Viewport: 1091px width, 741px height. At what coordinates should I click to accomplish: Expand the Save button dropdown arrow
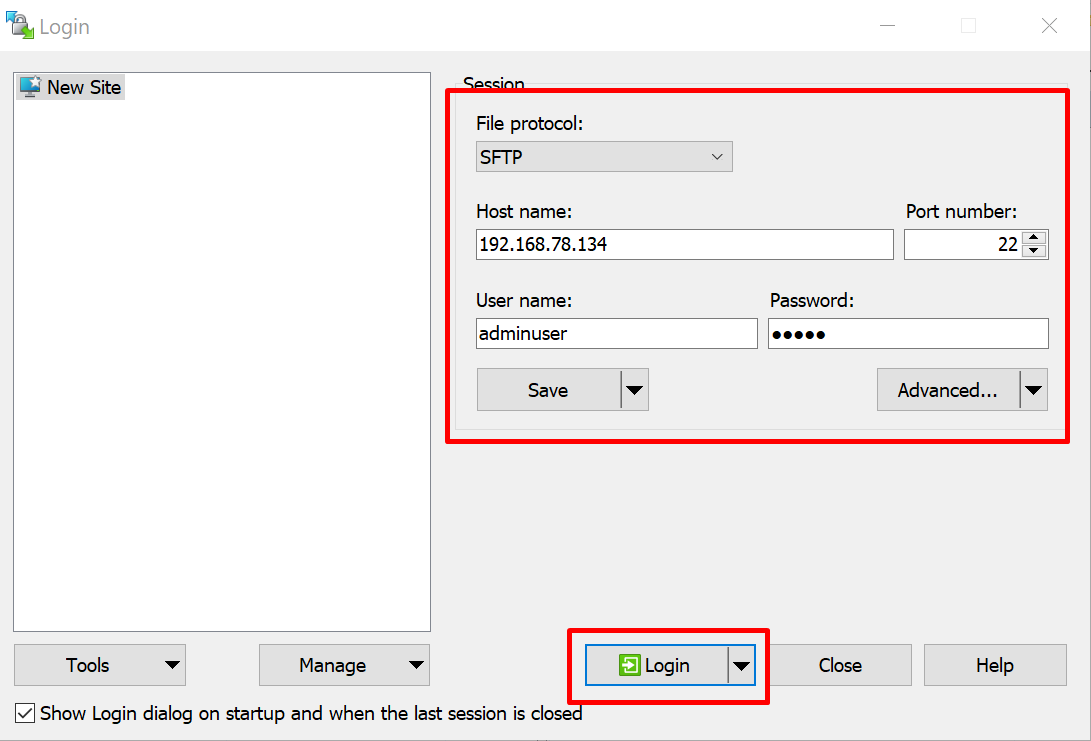pyautogui.click(x=635, y=390)
